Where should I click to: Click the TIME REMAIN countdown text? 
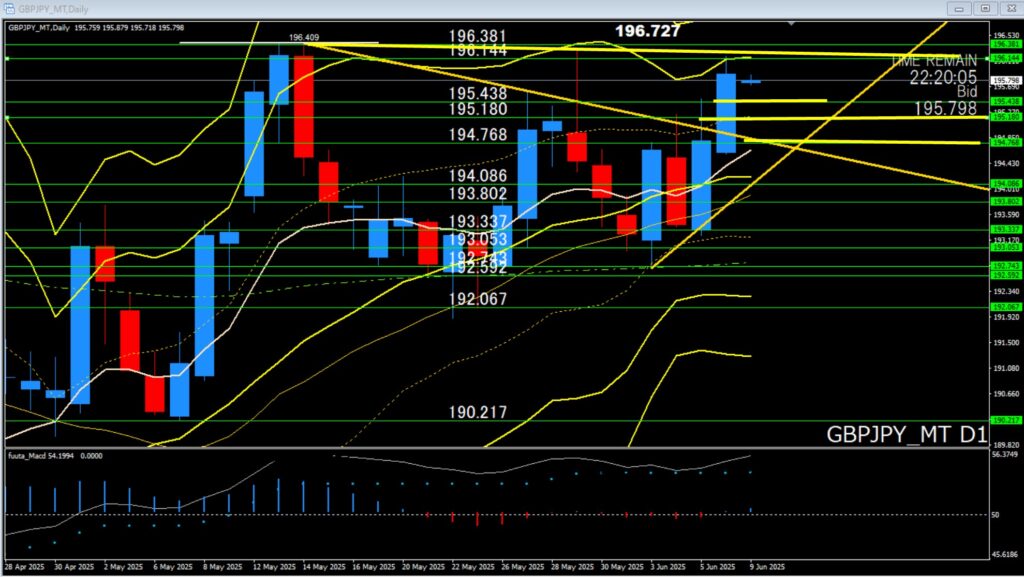934,60
